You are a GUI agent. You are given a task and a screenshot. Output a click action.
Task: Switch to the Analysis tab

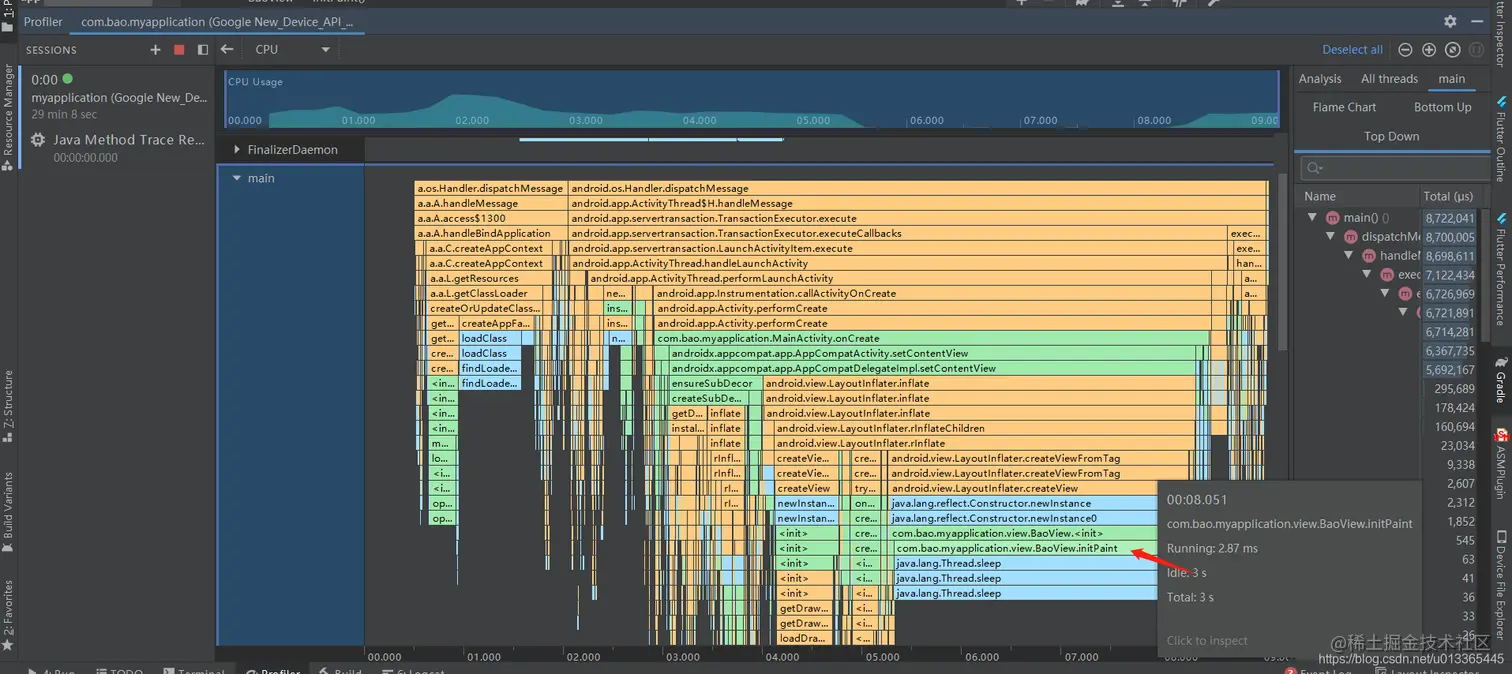tap(1320, 79)
